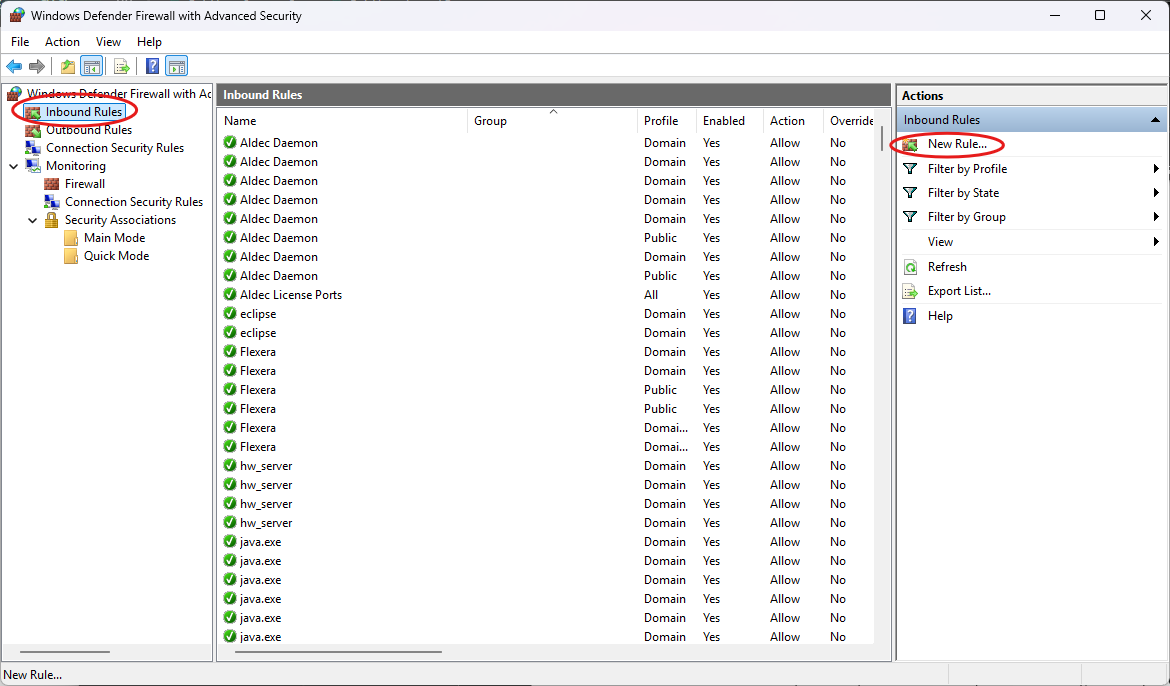Viewport: 1170px width, 686px height.
Task: Click the blue Help toolbar icon
Action: (x=152, y=67)
